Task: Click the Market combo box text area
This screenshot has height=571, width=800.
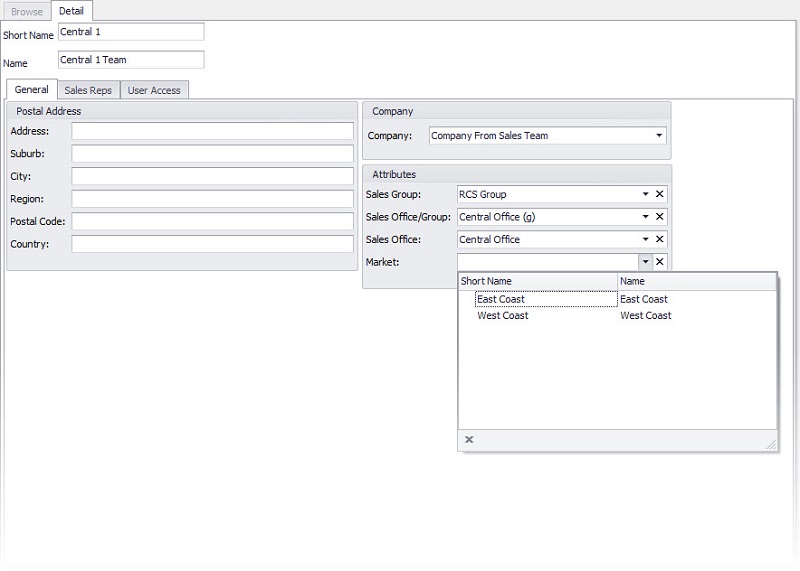Action: pyautogui.click(x=548, y=261)
